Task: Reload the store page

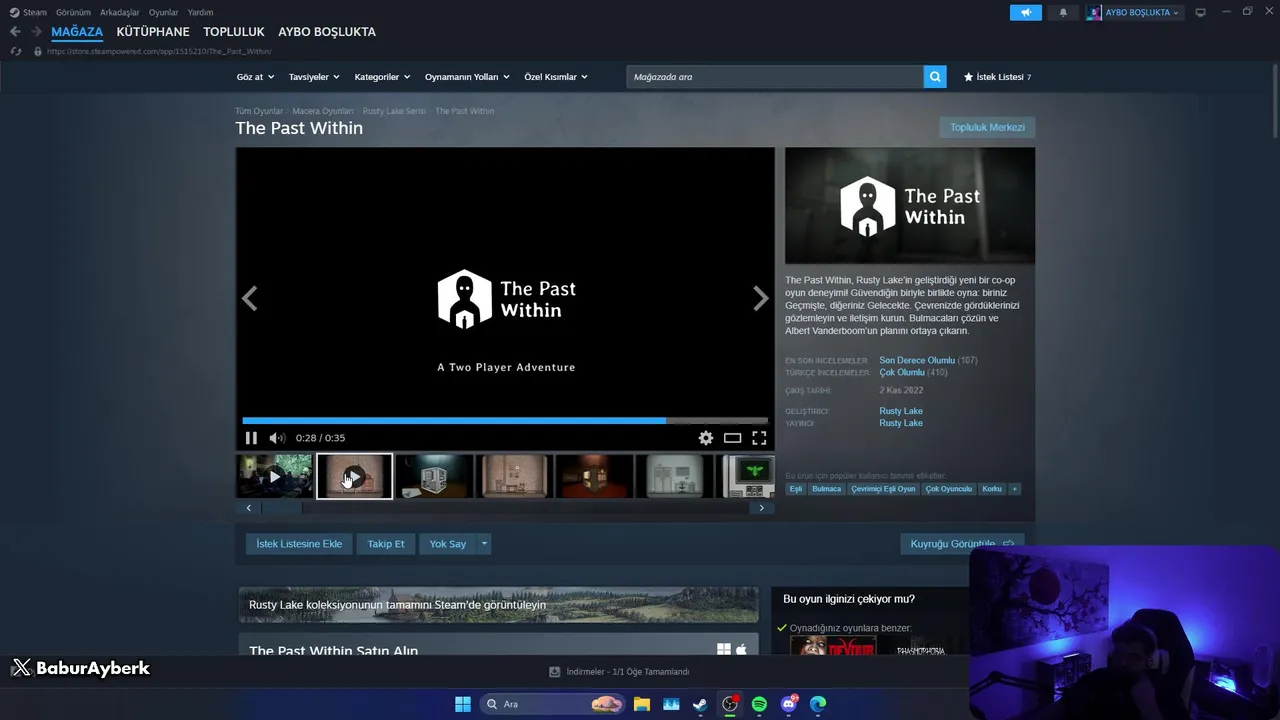Action: pos(15,51)
